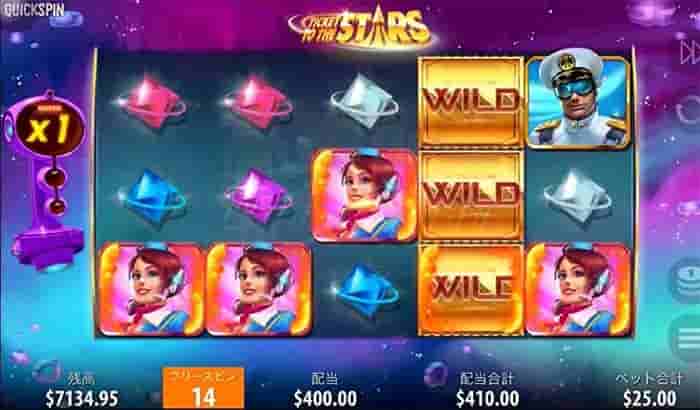Click the $25.00 total bet amount
The width and height of the screenshot is (700, 410).
tap(650, 398)
